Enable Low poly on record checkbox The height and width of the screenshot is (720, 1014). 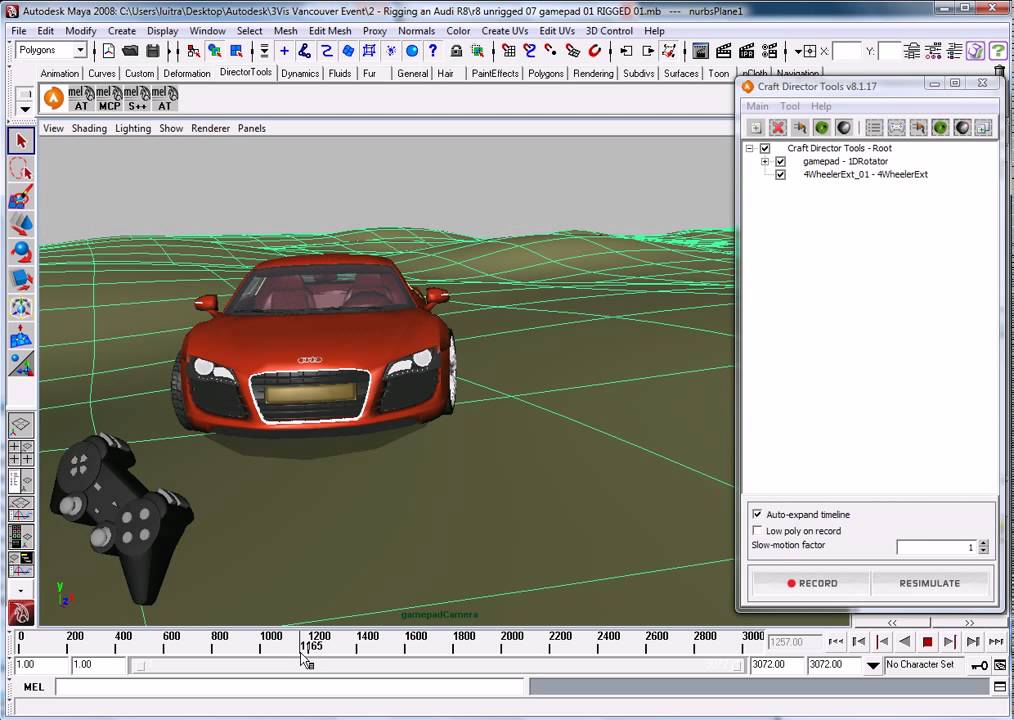[757, 530]
